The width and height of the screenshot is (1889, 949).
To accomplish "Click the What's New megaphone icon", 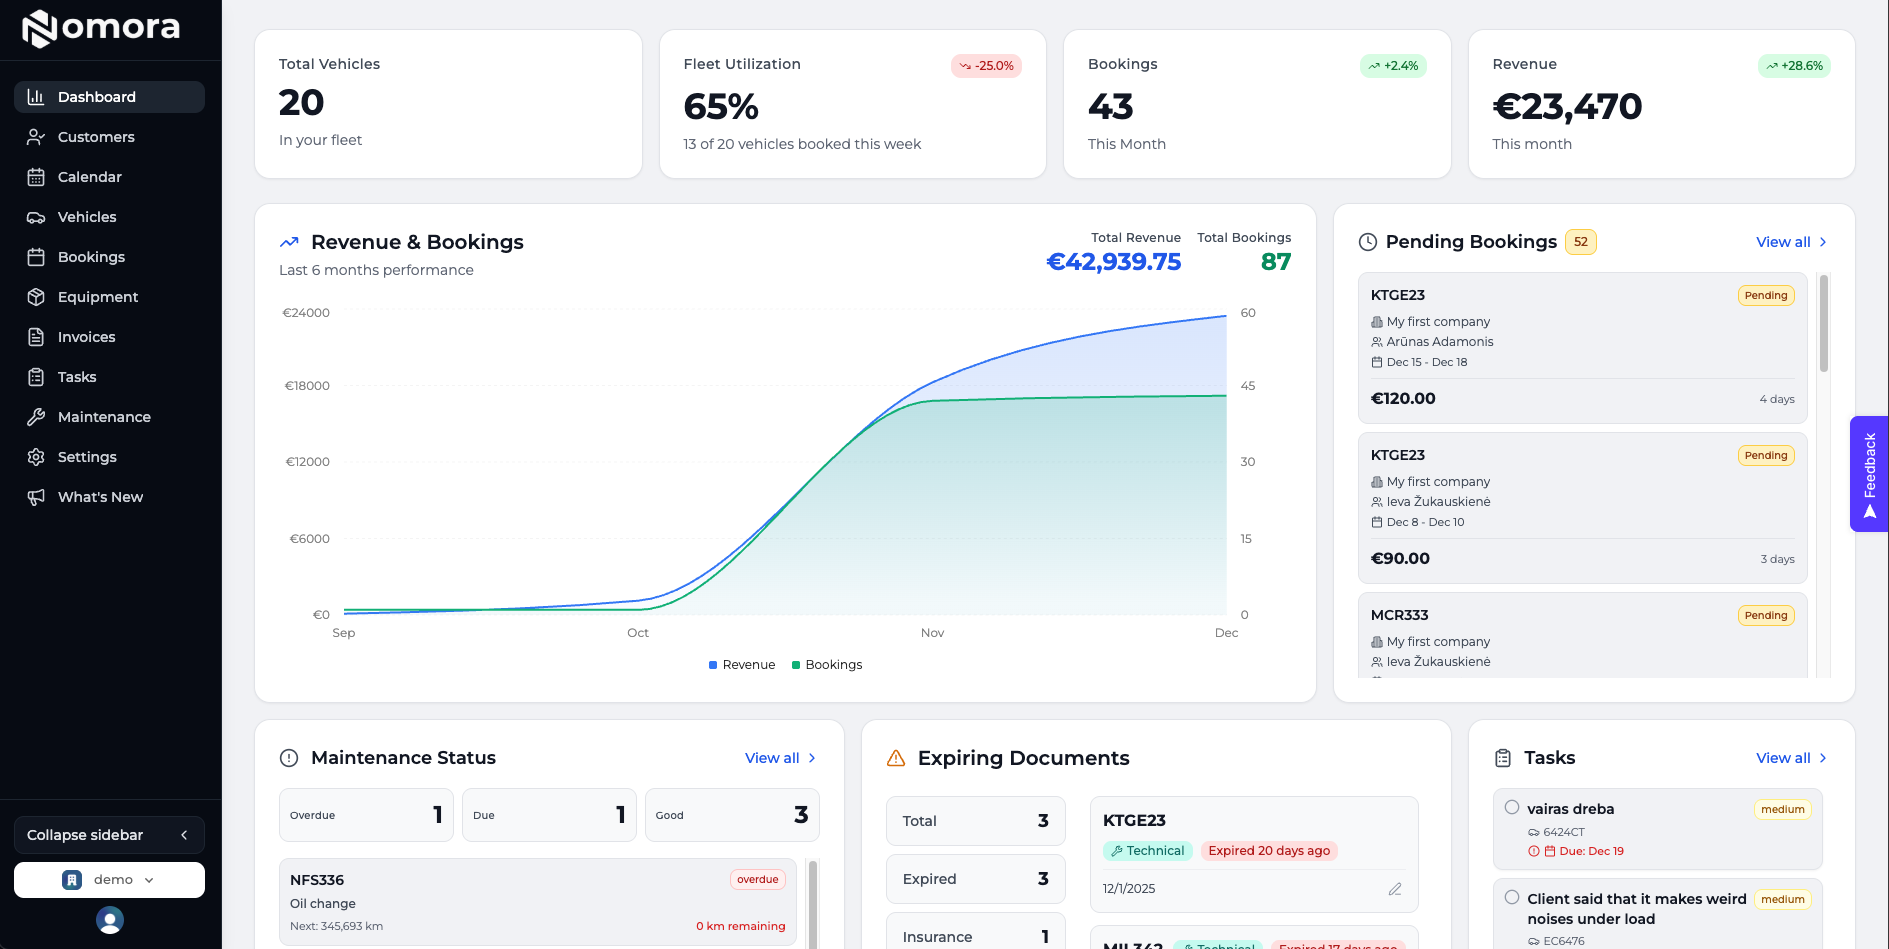I will point(36,497).
